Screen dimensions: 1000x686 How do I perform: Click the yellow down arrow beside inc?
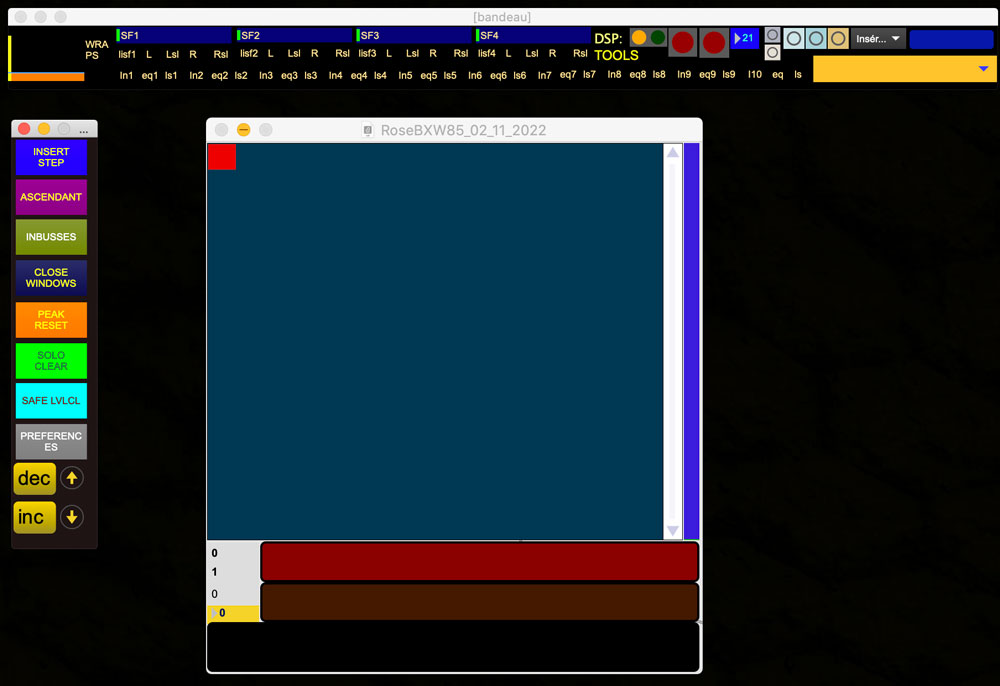71,517
